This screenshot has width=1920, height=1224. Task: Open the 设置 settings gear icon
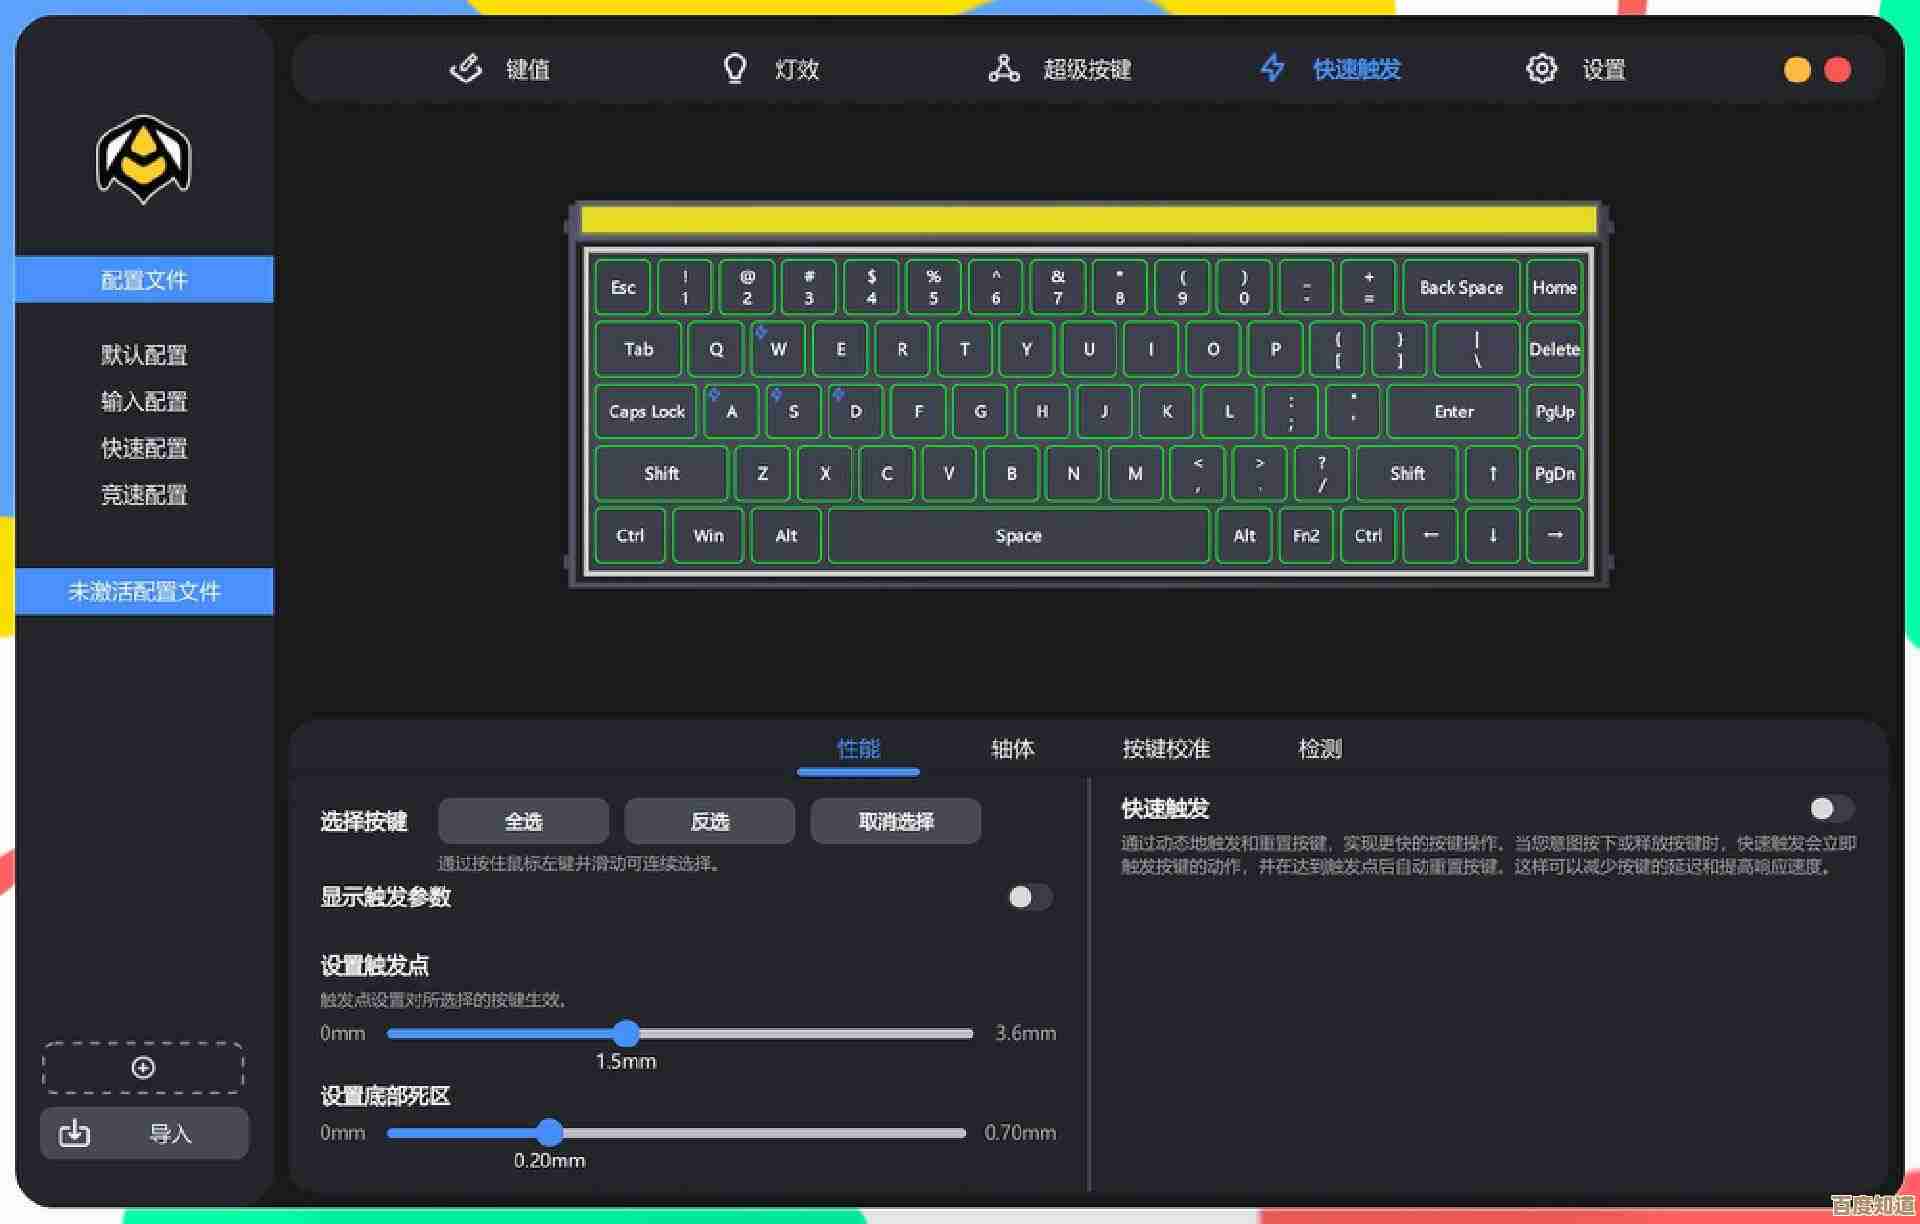1541,68
